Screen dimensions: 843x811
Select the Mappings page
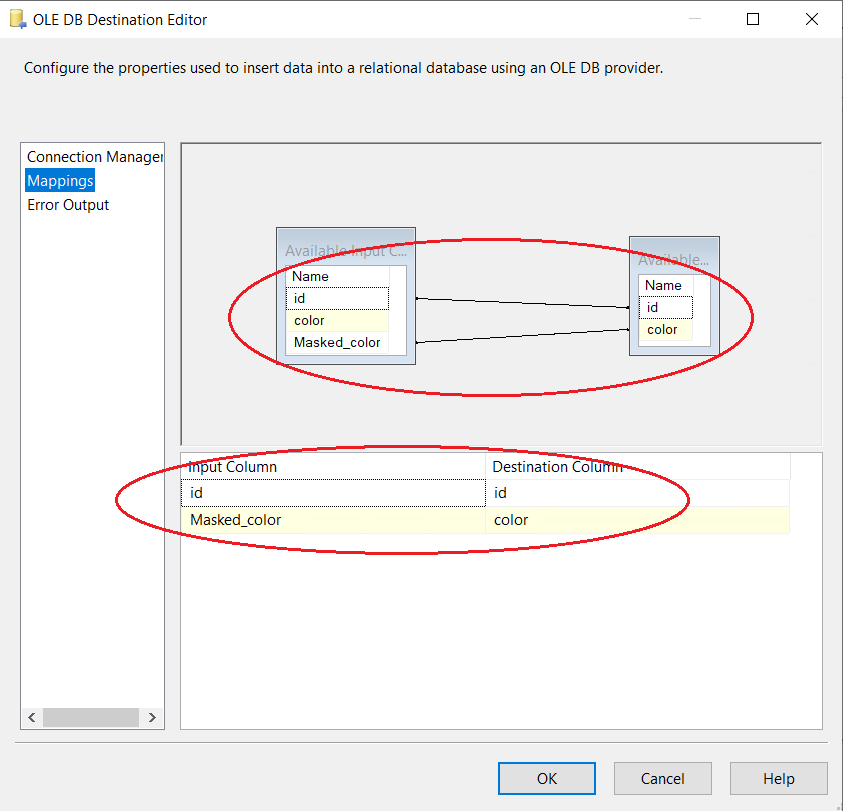coord(60,181)
